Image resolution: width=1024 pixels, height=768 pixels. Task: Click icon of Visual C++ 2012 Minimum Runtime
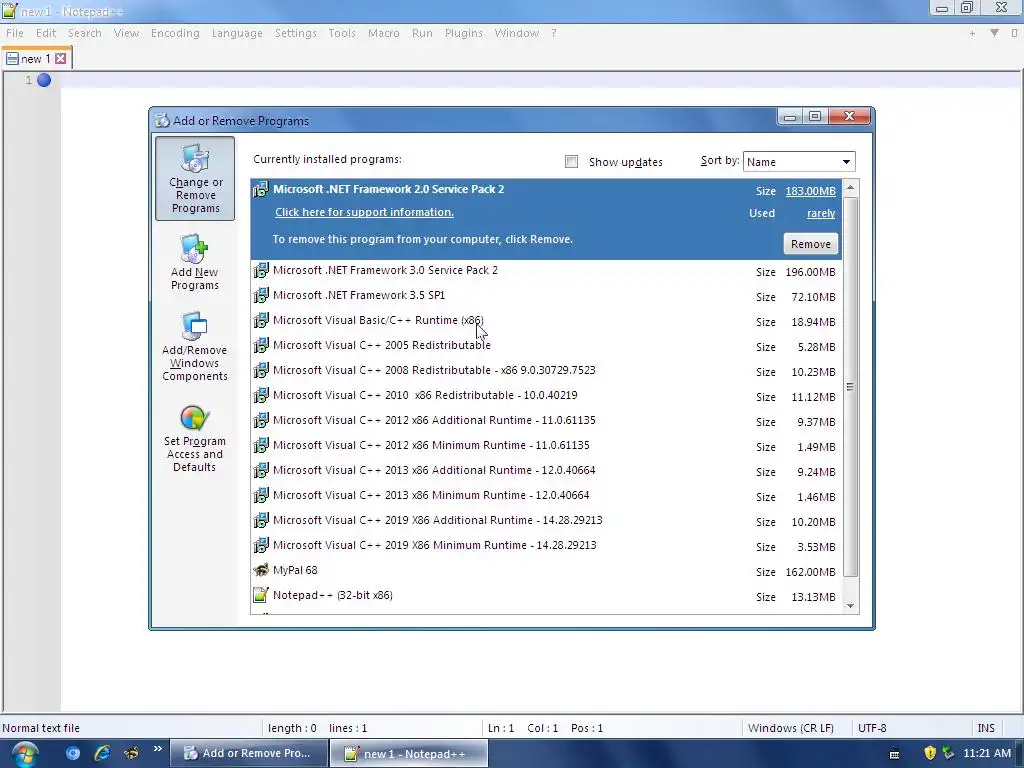261,445
